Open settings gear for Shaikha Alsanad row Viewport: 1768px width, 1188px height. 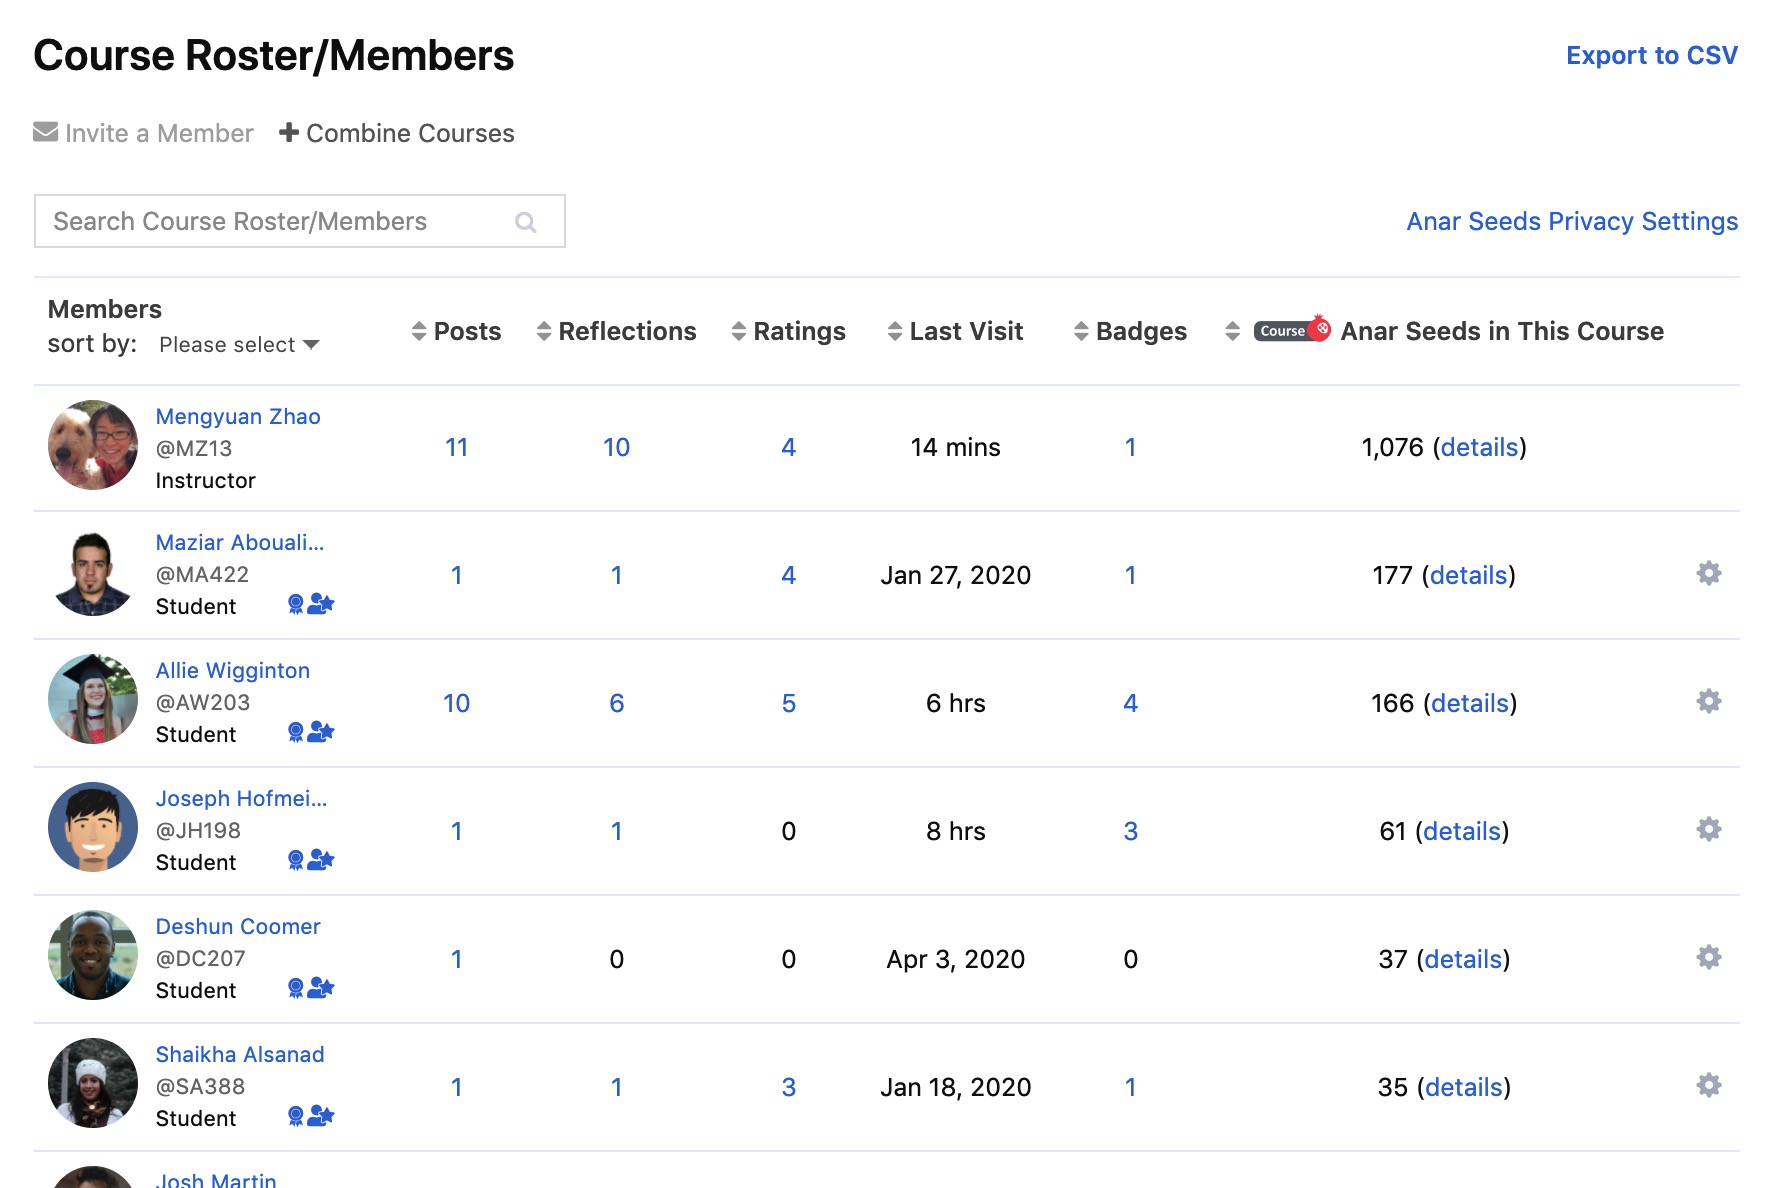pyautogui.click(x=1709, y=1085)
